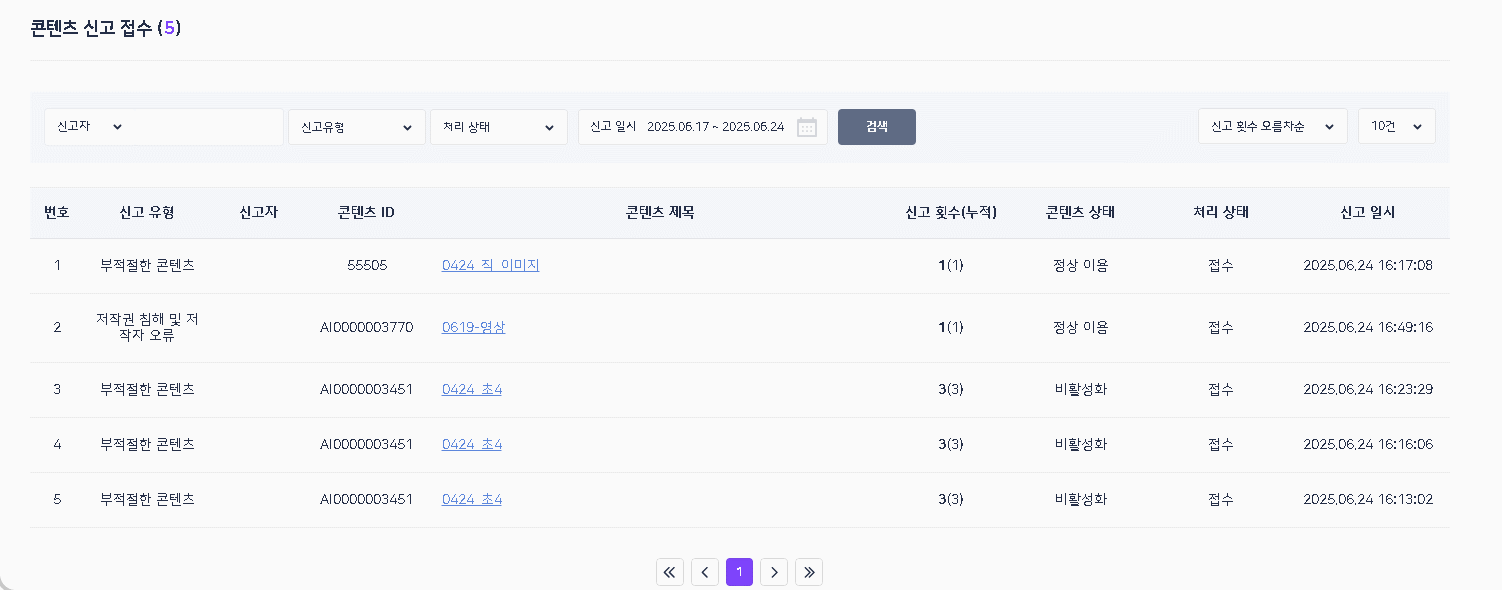This screenshot has height=590, width=1502.
Task: Click the 신고 횟수(누적) column header
Action: pos(950,212)
